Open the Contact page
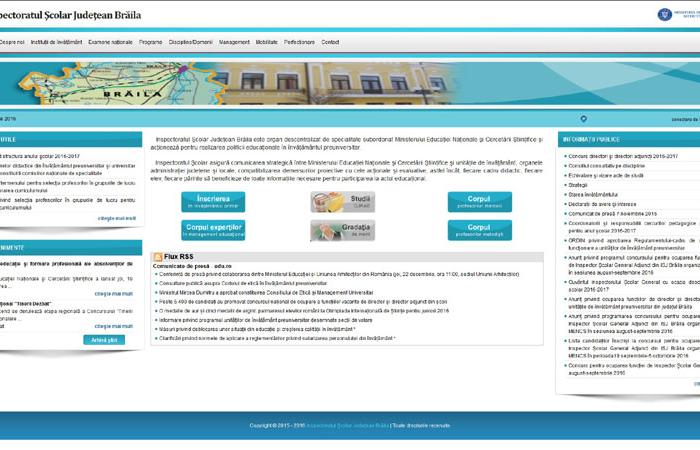The image size is (700, 450). 330,42
